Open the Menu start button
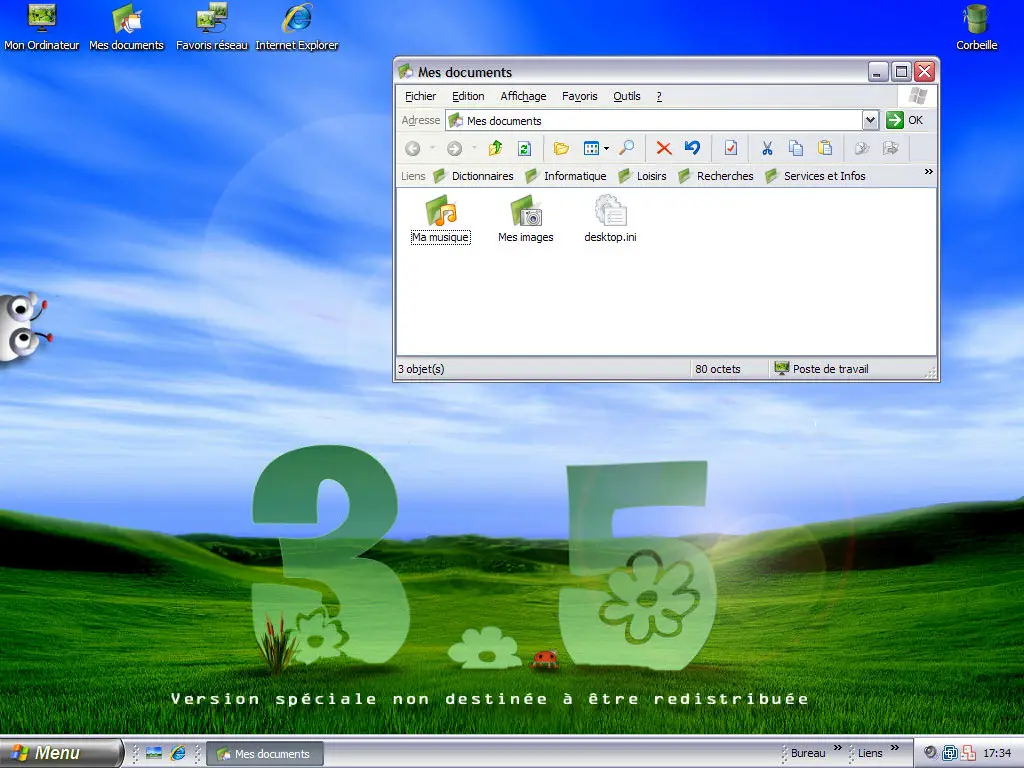The height and width of the screenshot is (768, 1024). pyautogui.click(x=61, y=753)
